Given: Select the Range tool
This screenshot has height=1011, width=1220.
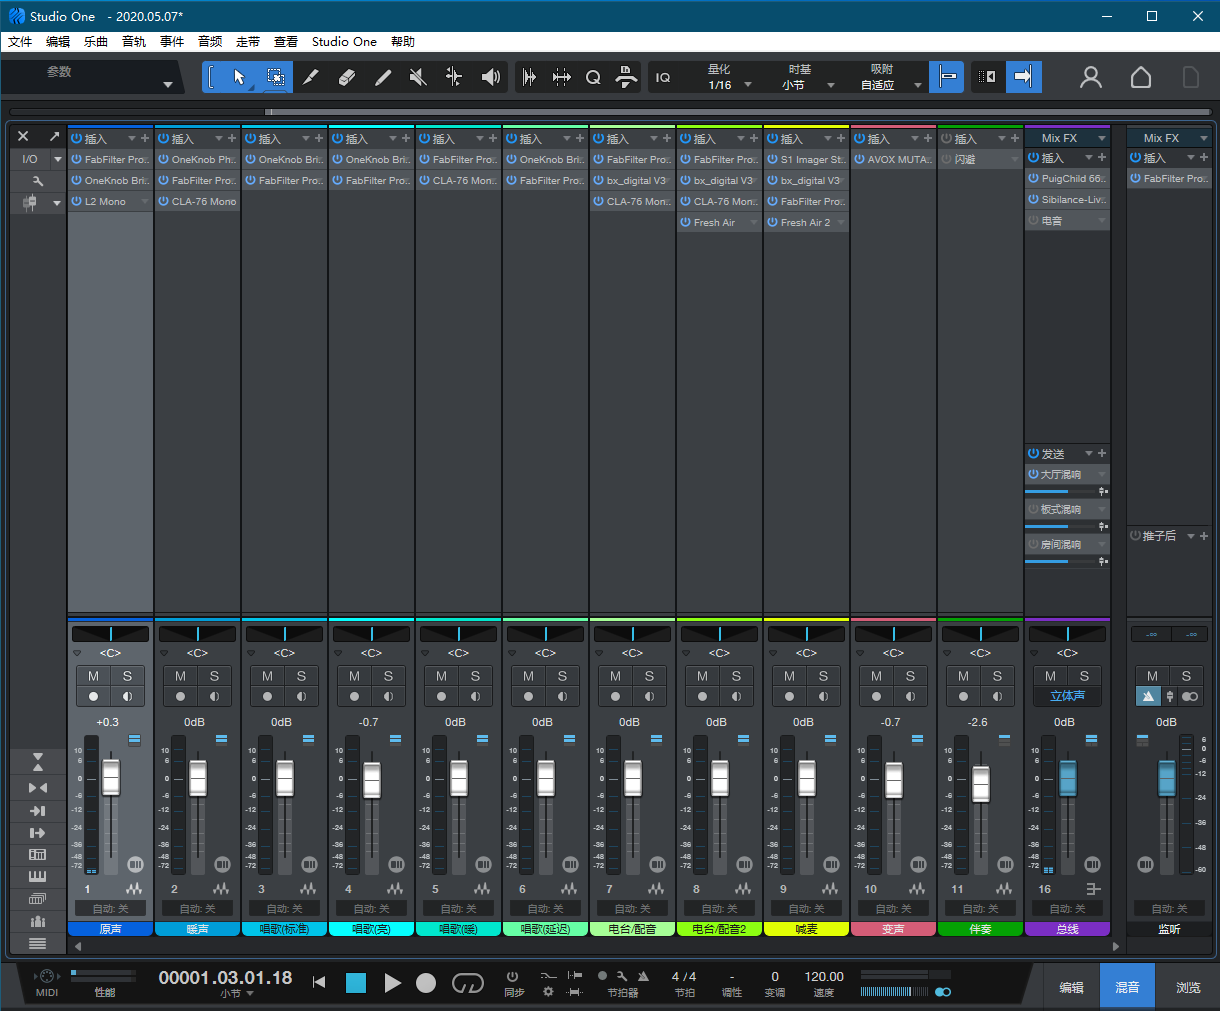Looking at the screenshot, I should coord(274,77).
